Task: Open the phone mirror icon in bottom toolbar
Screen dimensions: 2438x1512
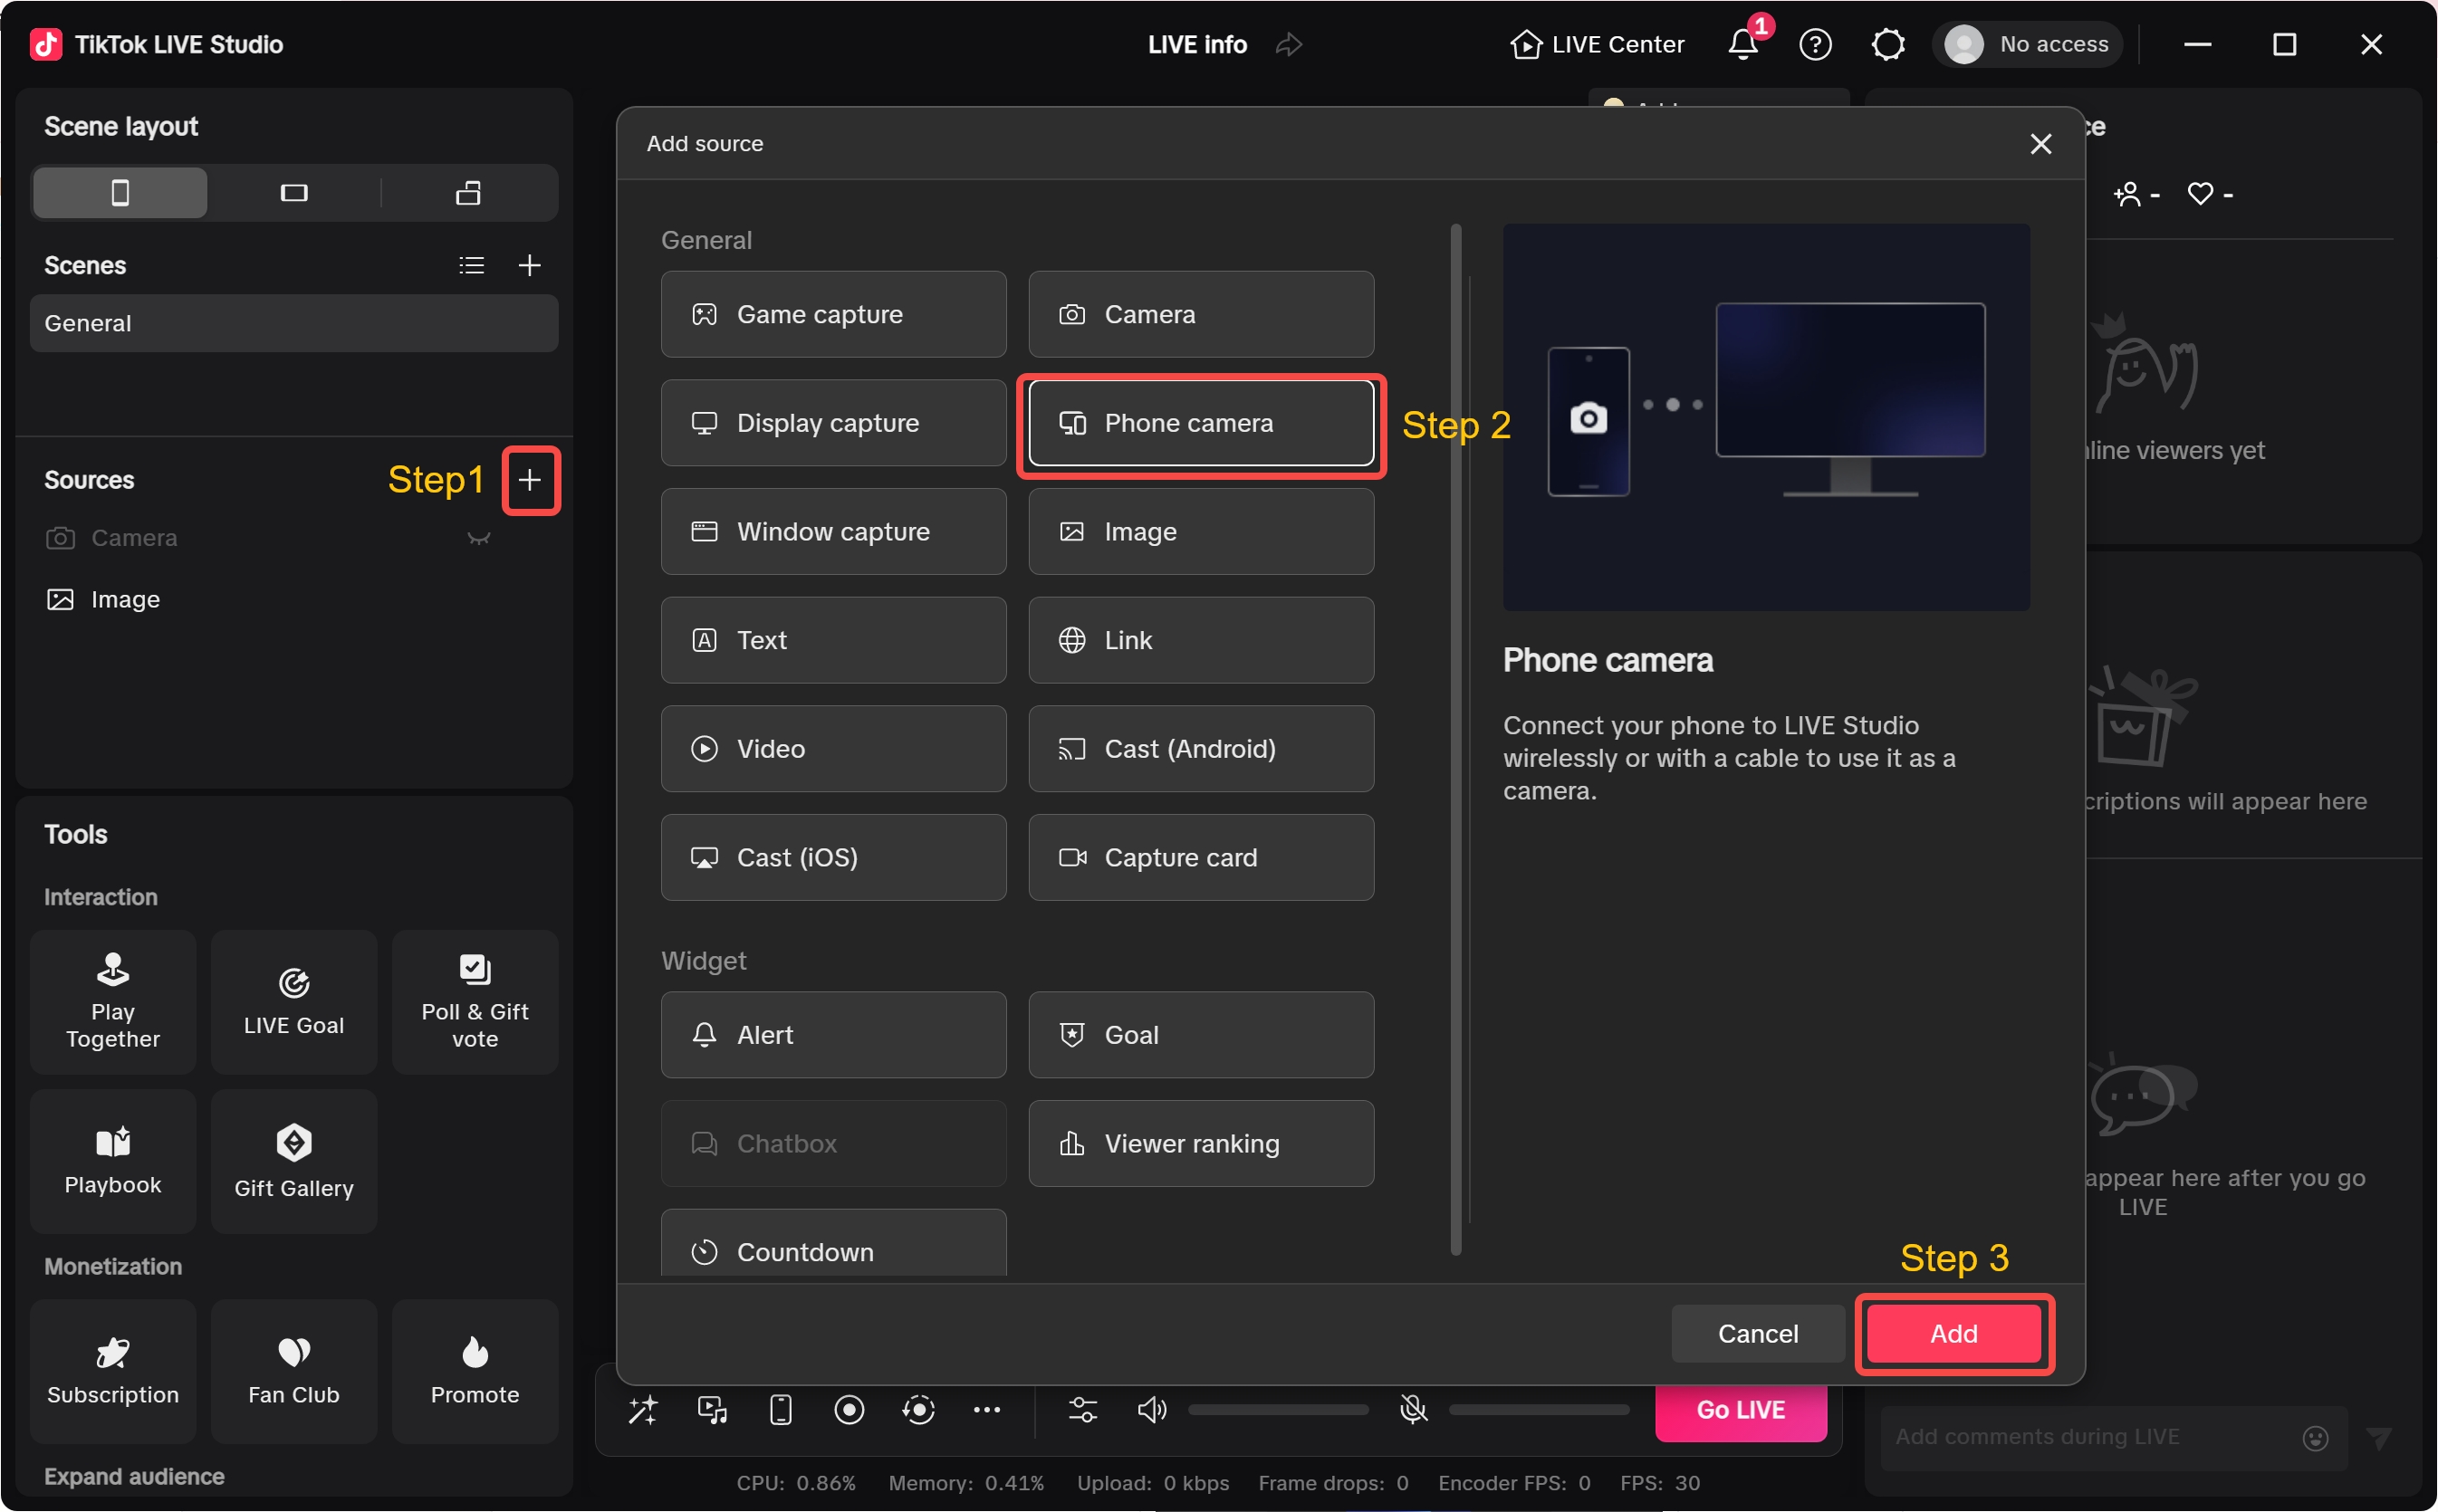Action: click(779, 1410)
